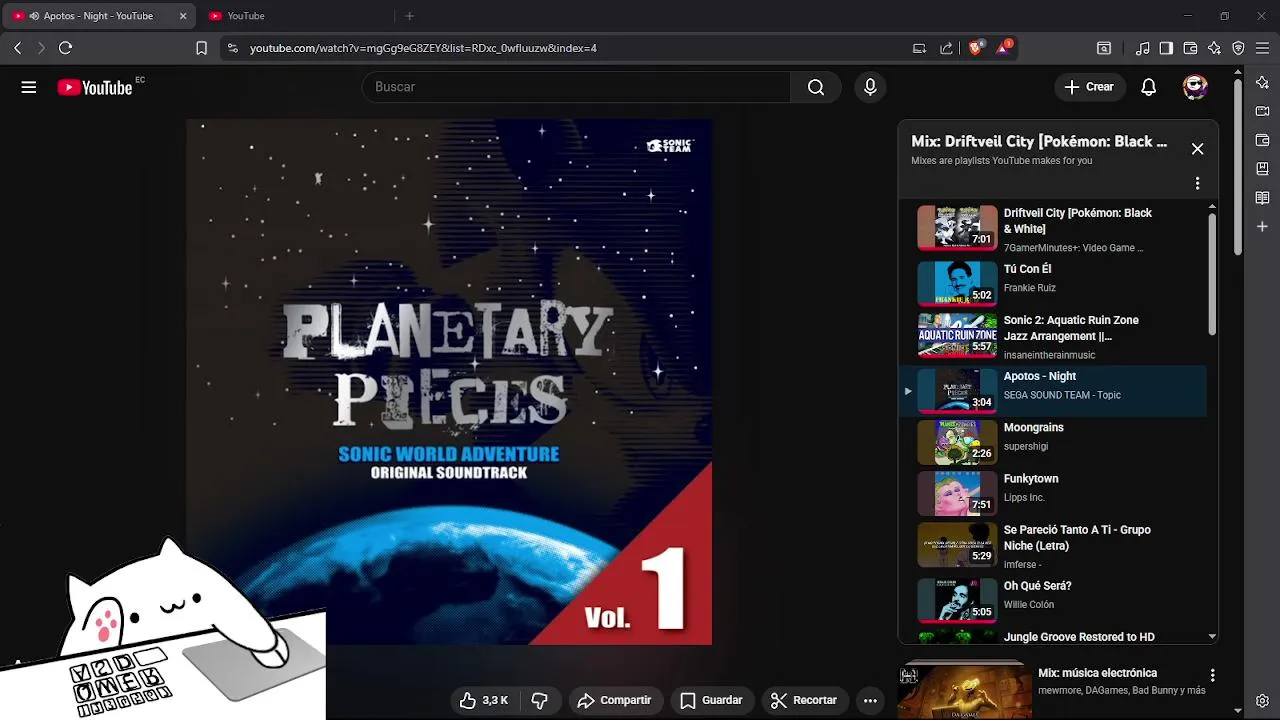The height and width of the screenshot is (720, 1280).
Task: Open Mix: música electrónica recommendation
Action: point(1052,690)
